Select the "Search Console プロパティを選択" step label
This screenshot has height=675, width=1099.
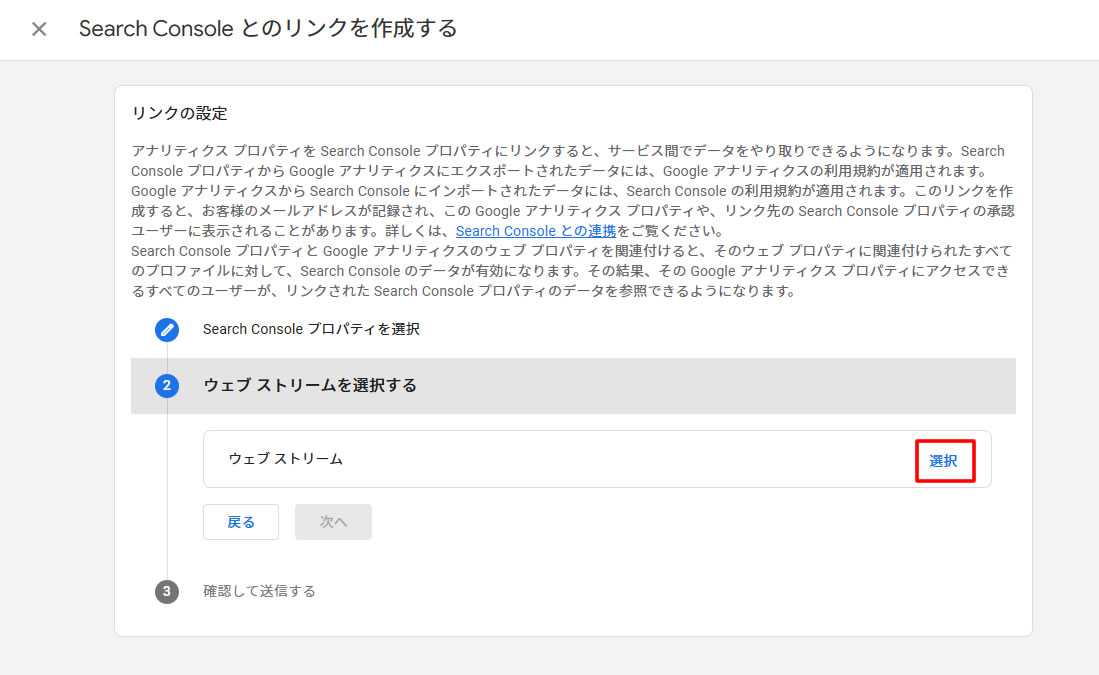tap(311, 329)
